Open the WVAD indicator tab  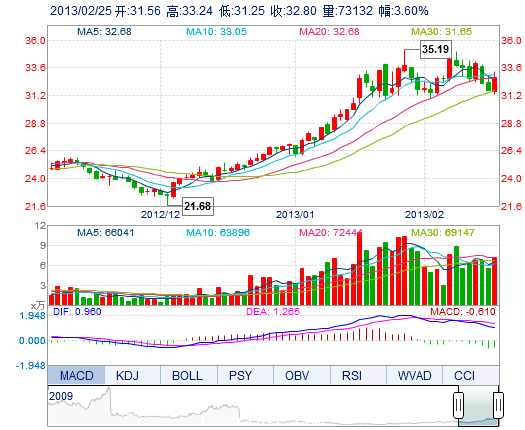pyautogui.click(x=415, y=375)
